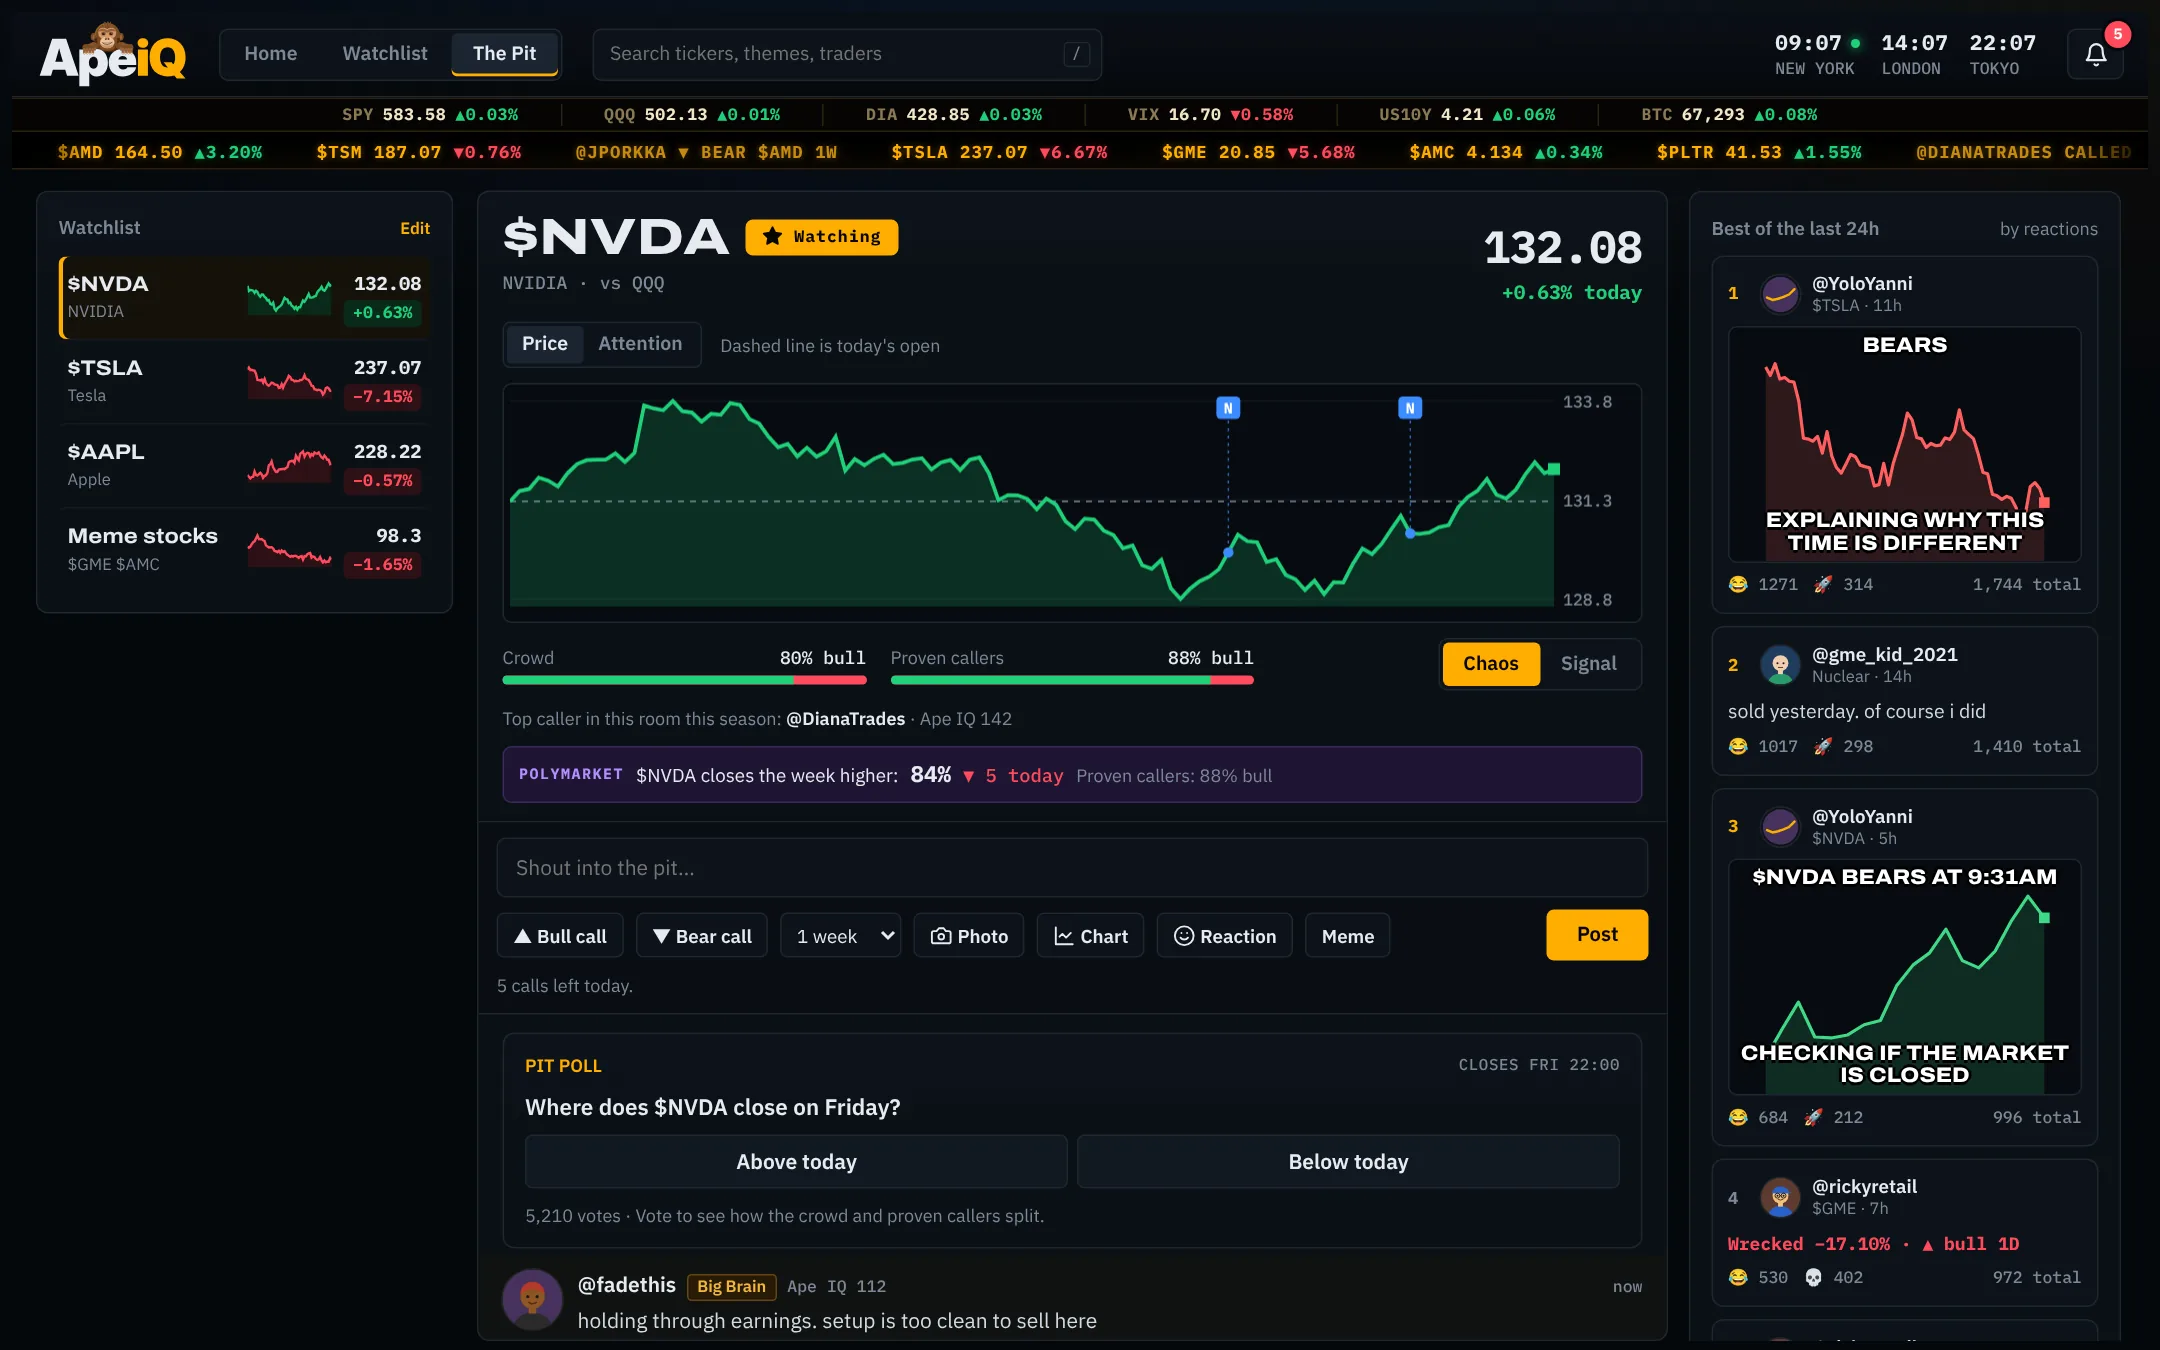Open @DianaTrades top caller link
Image resolution: width=2160 pixels, height=1350 pixels.
tap(845, 719)
